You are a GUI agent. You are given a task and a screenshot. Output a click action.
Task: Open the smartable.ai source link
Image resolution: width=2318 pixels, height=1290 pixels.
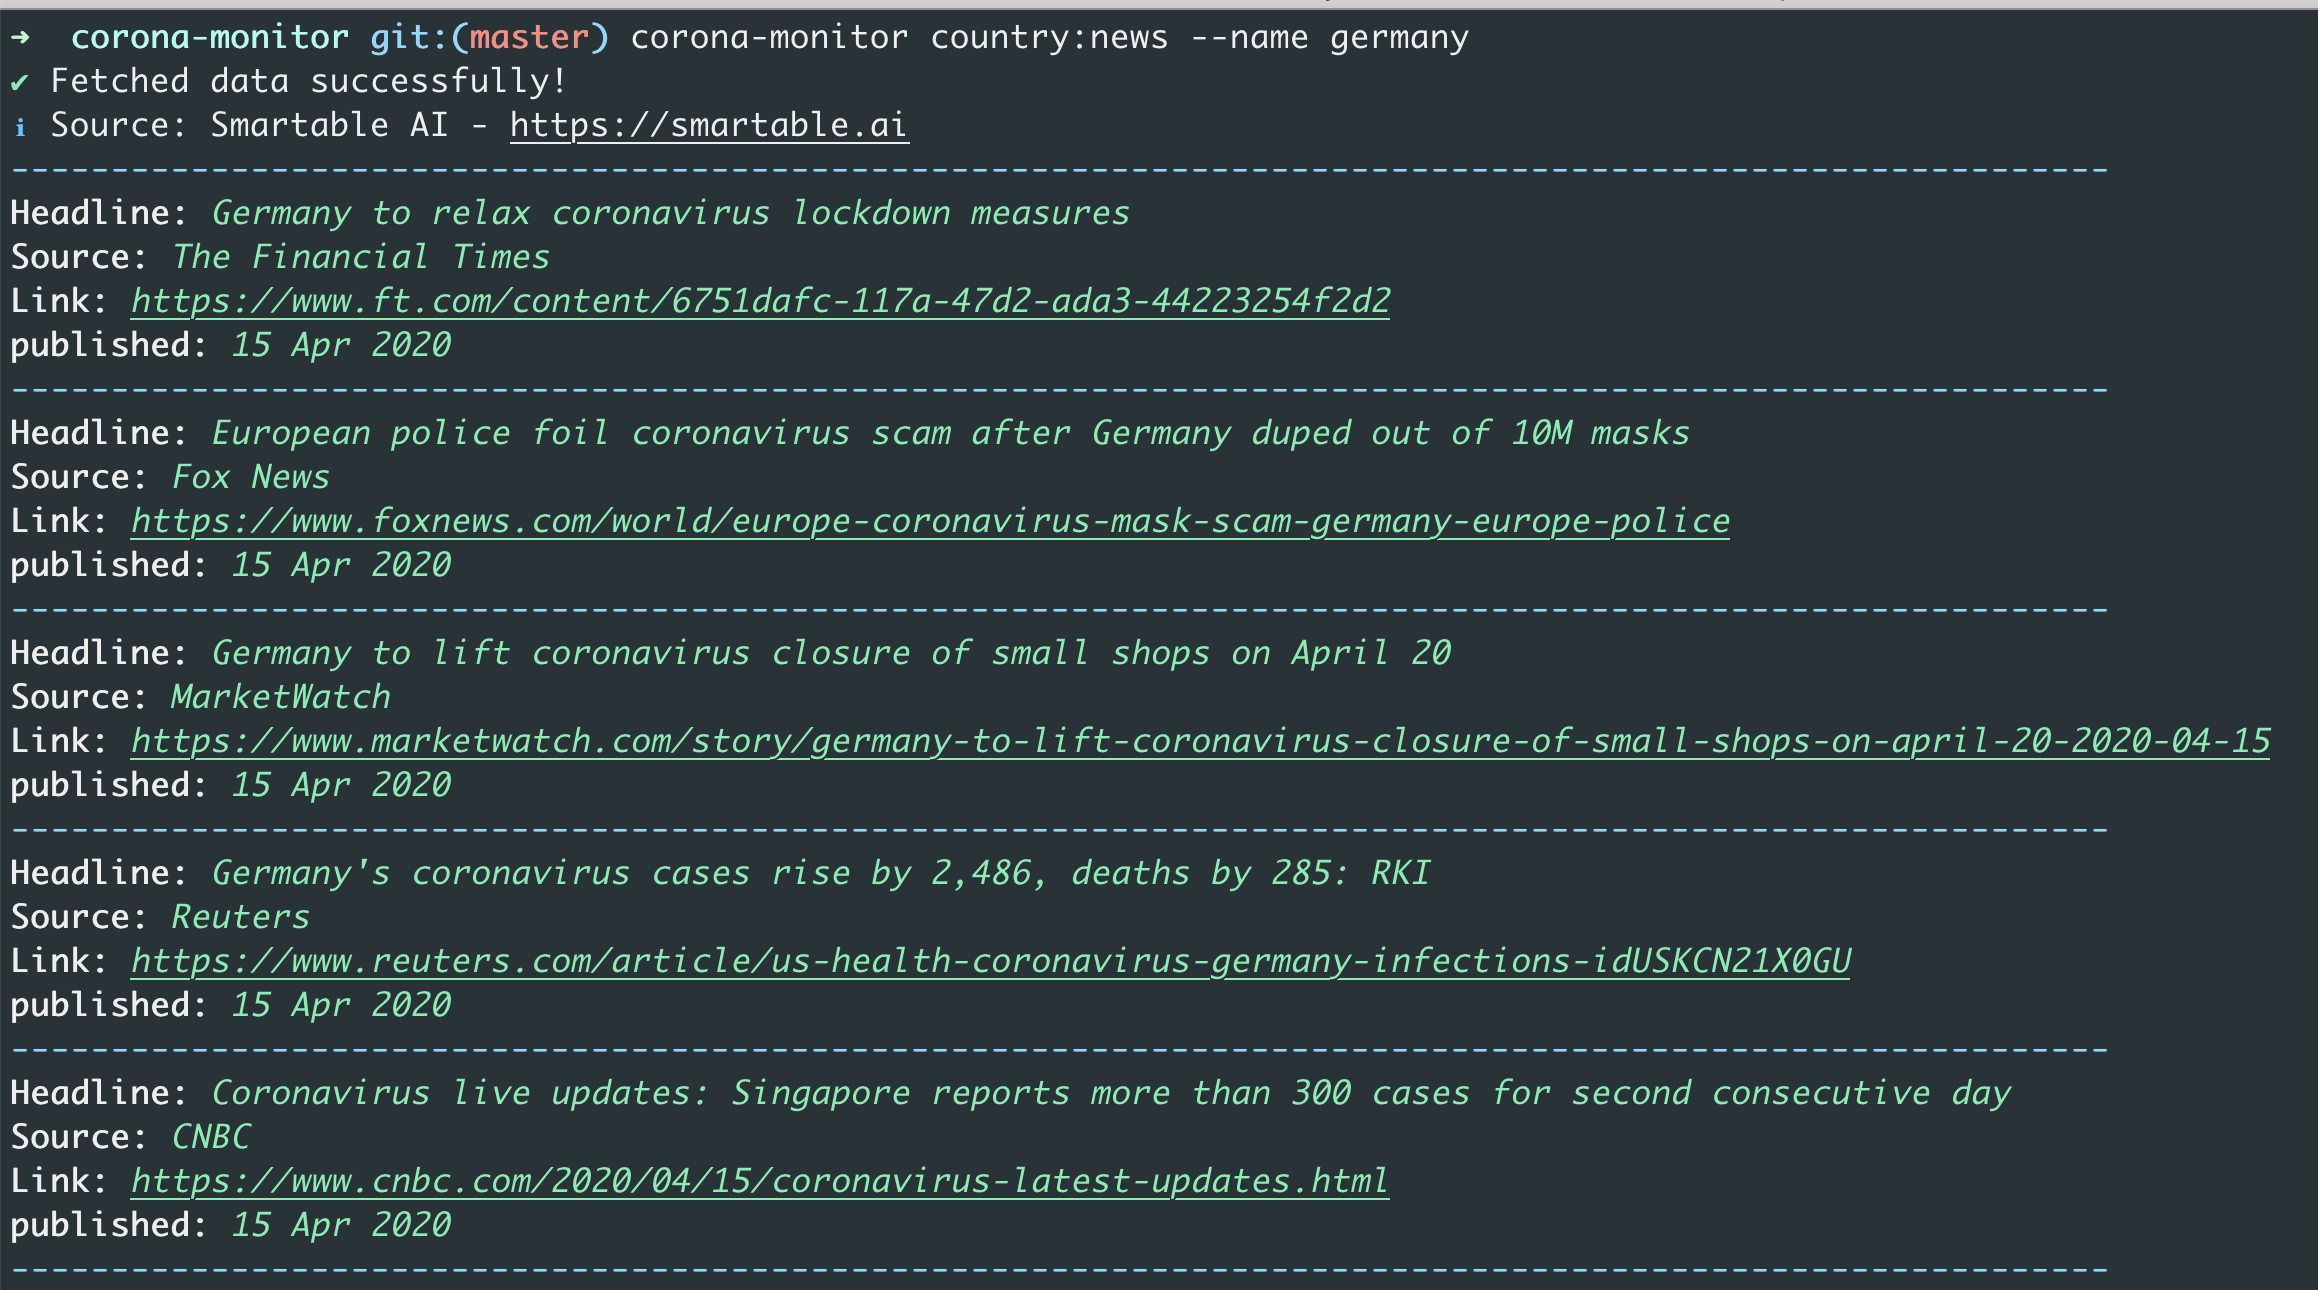pyautogui.click(x=708, y=125)
